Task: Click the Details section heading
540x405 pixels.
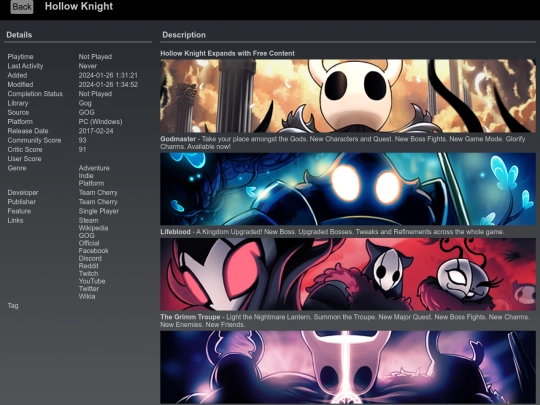Action: pos(19,35)
